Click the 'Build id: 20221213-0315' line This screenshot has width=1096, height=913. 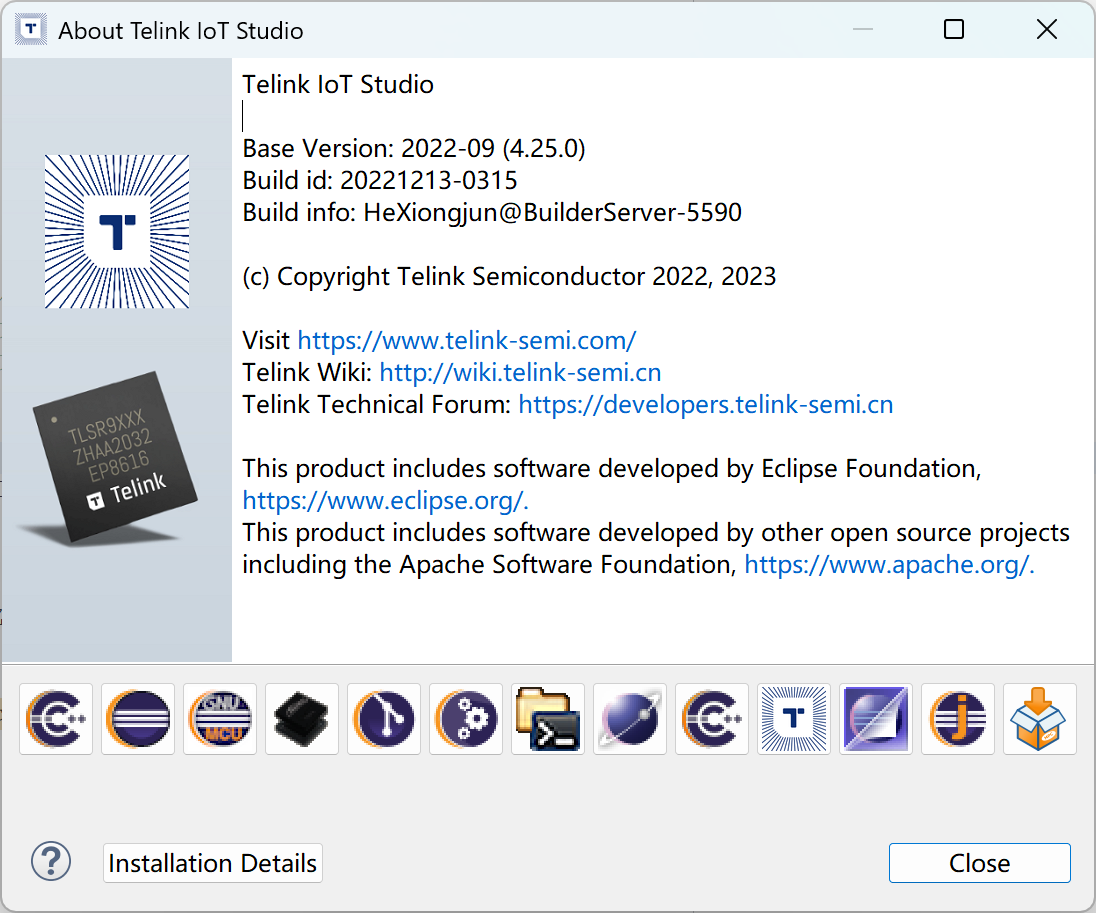coord(380,180)
